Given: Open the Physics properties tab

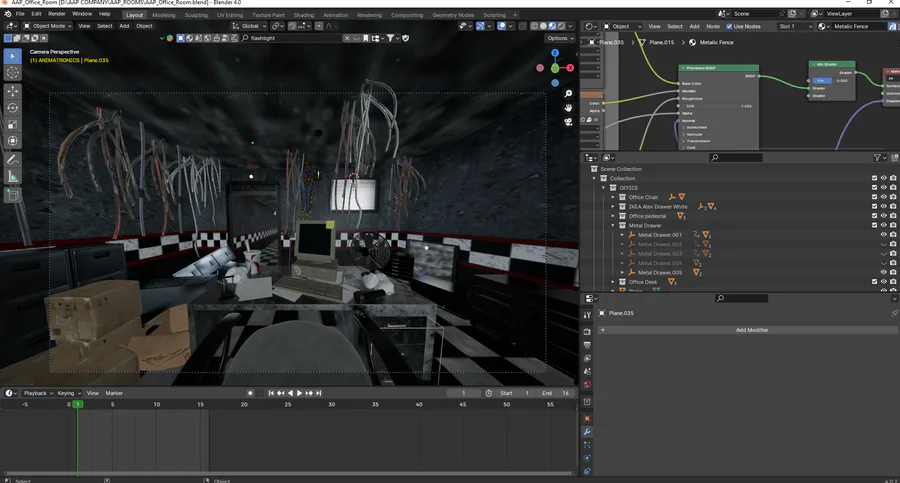Looking at the screenshot, I should tap(587, 458).
